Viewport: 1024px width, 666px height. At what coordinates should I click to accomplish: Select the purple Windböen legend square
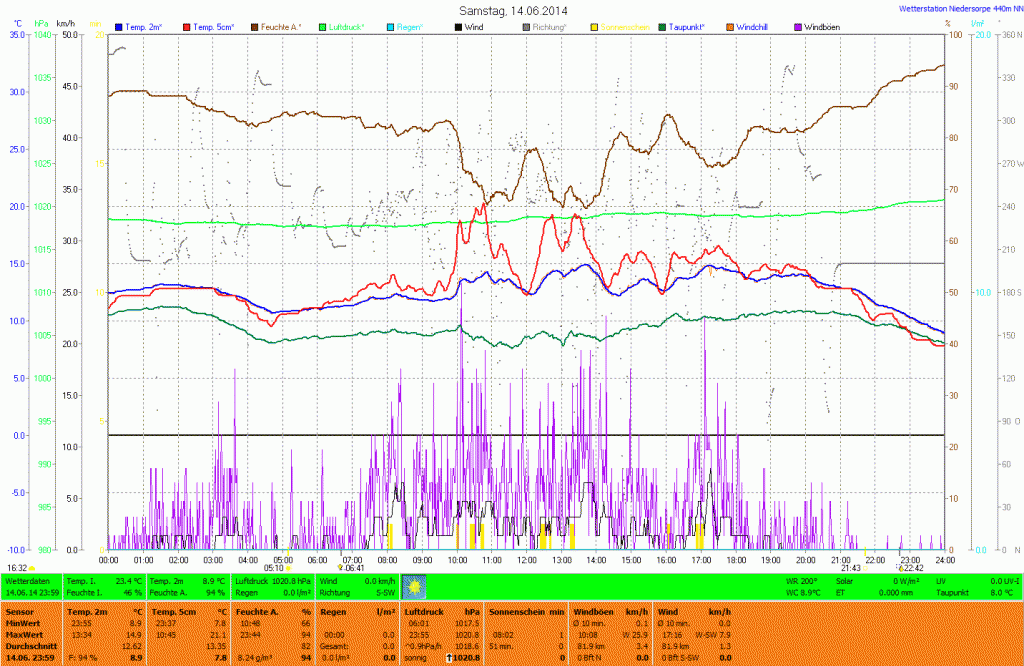click(x=797, y=26)
